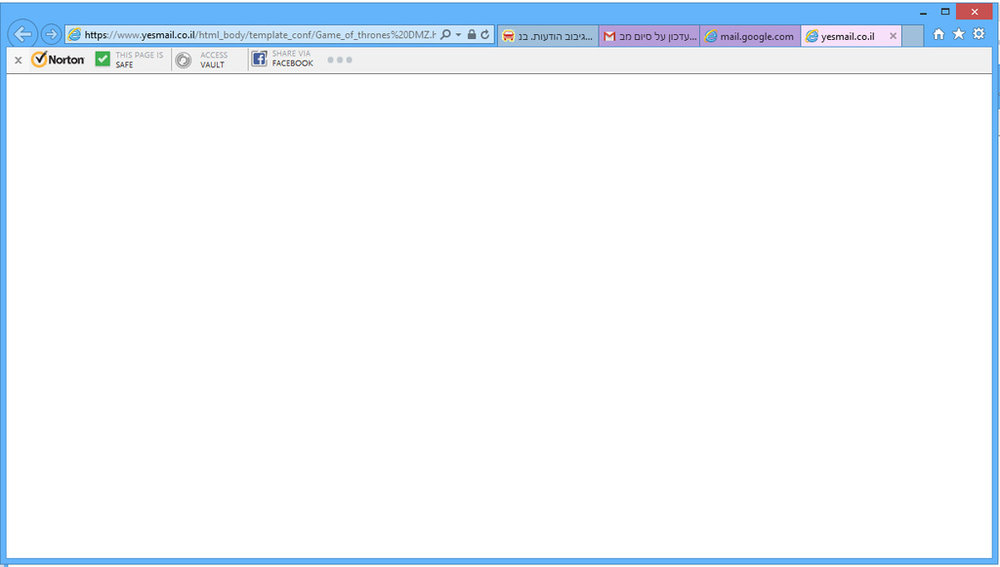Switch to the Gmail tab with Hebrew title
Screen dimensions: 1000x567
click(649, 36)
